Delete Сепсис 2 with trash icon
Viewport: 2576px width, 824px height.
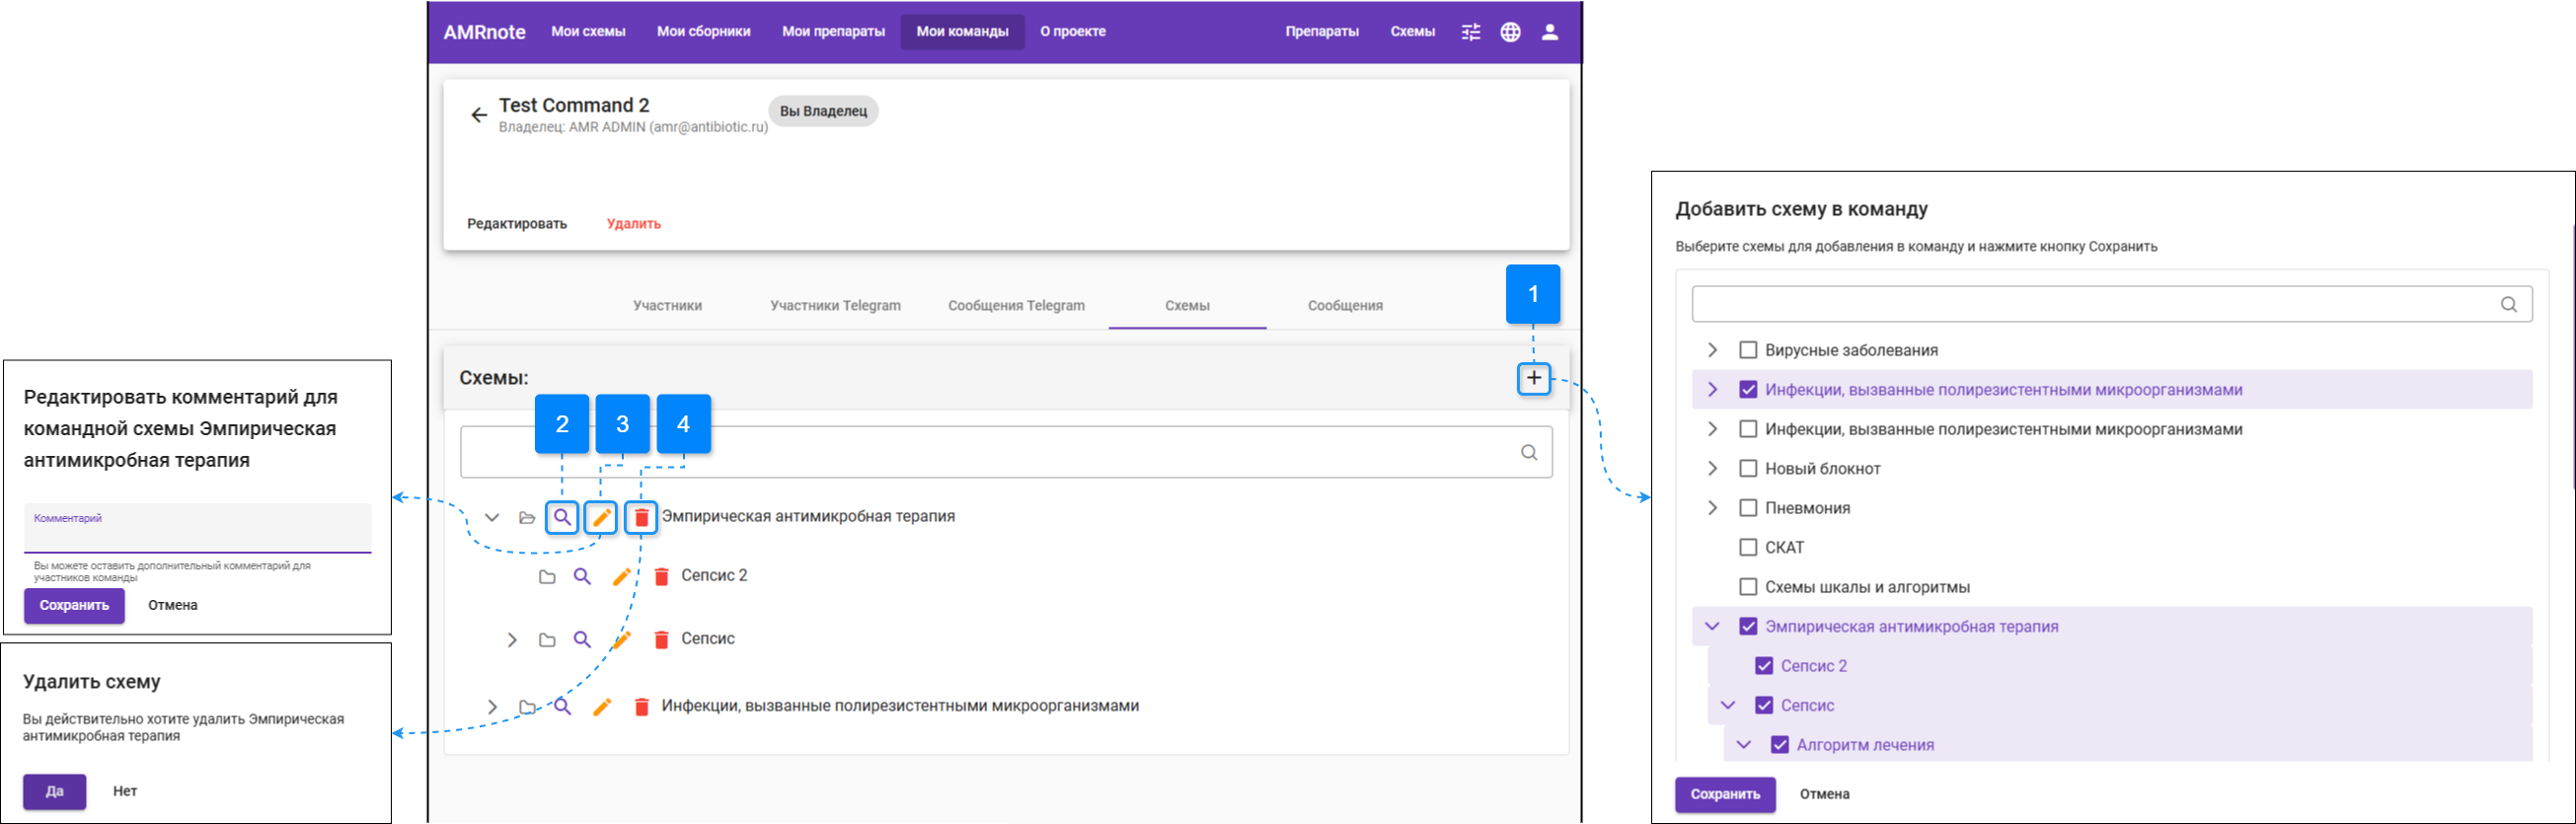click(x=661, y=576)
